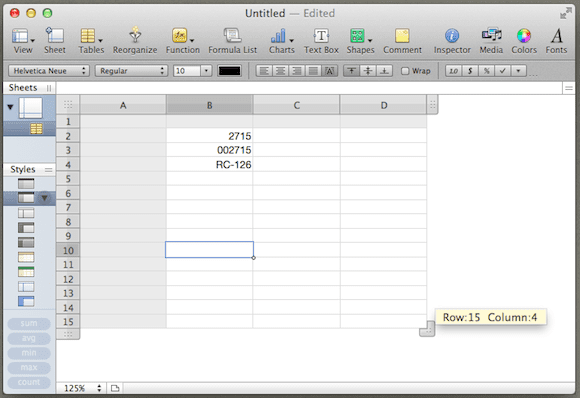Image resolution: width=580 pixels, height=398 pixels.
Task: Add a Comment to the cell
Action: 402,36
